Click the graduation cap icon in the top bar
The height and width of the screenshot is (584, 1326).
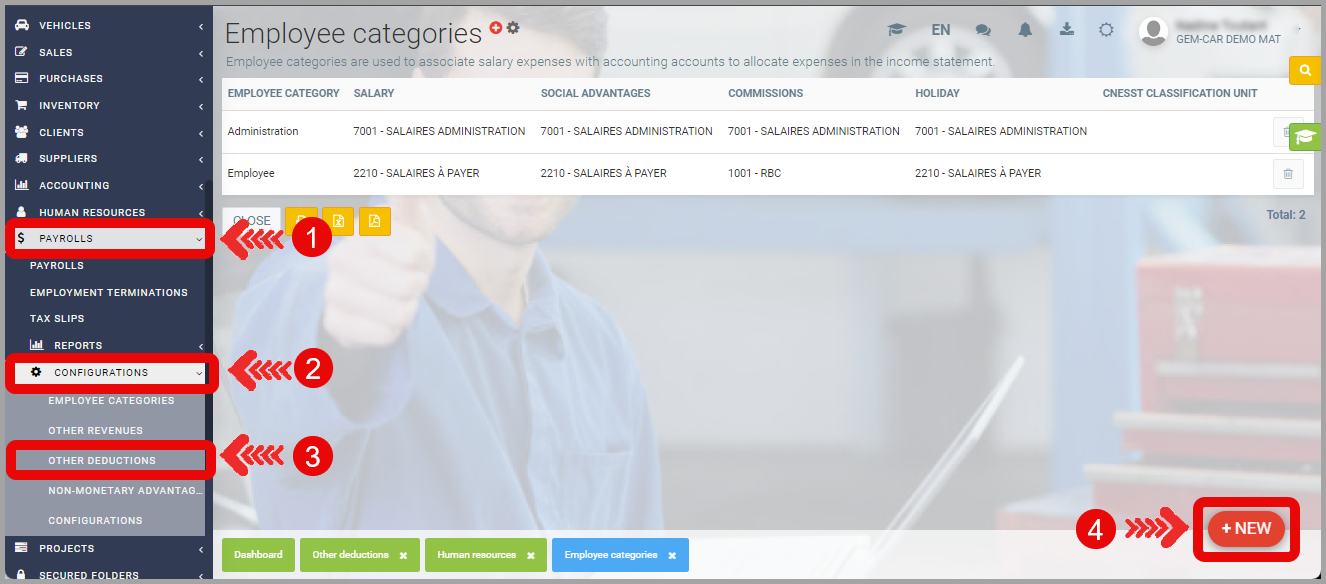[x=896, y=30]
